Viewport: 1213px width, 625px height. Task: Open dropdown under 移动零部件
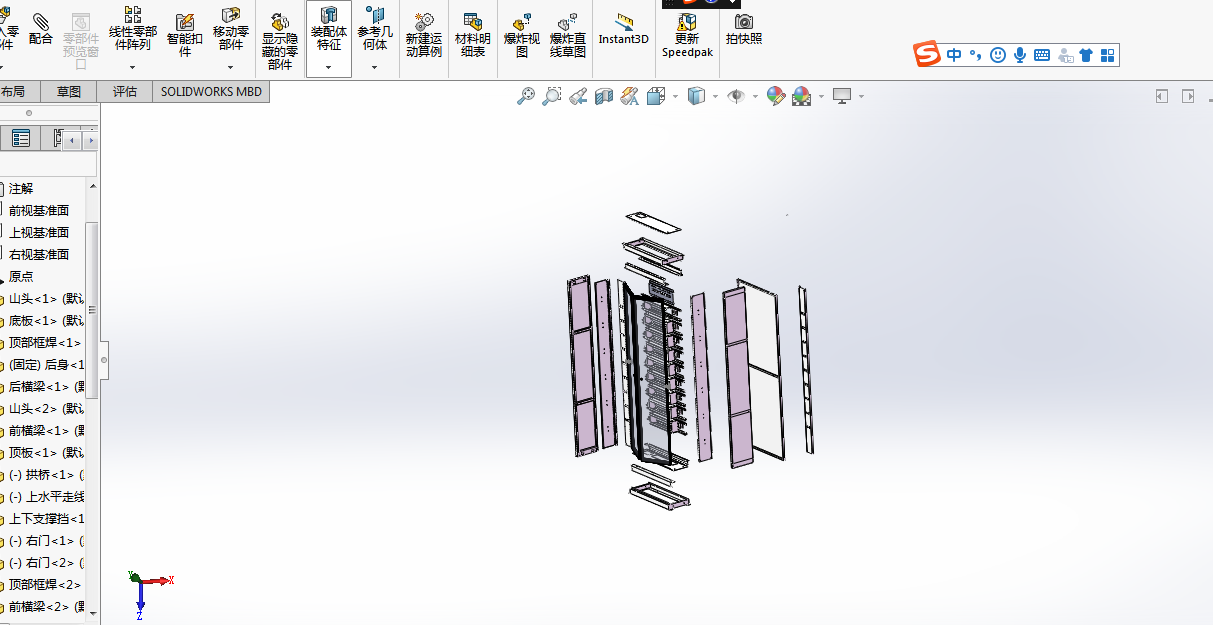coord(231,67)
